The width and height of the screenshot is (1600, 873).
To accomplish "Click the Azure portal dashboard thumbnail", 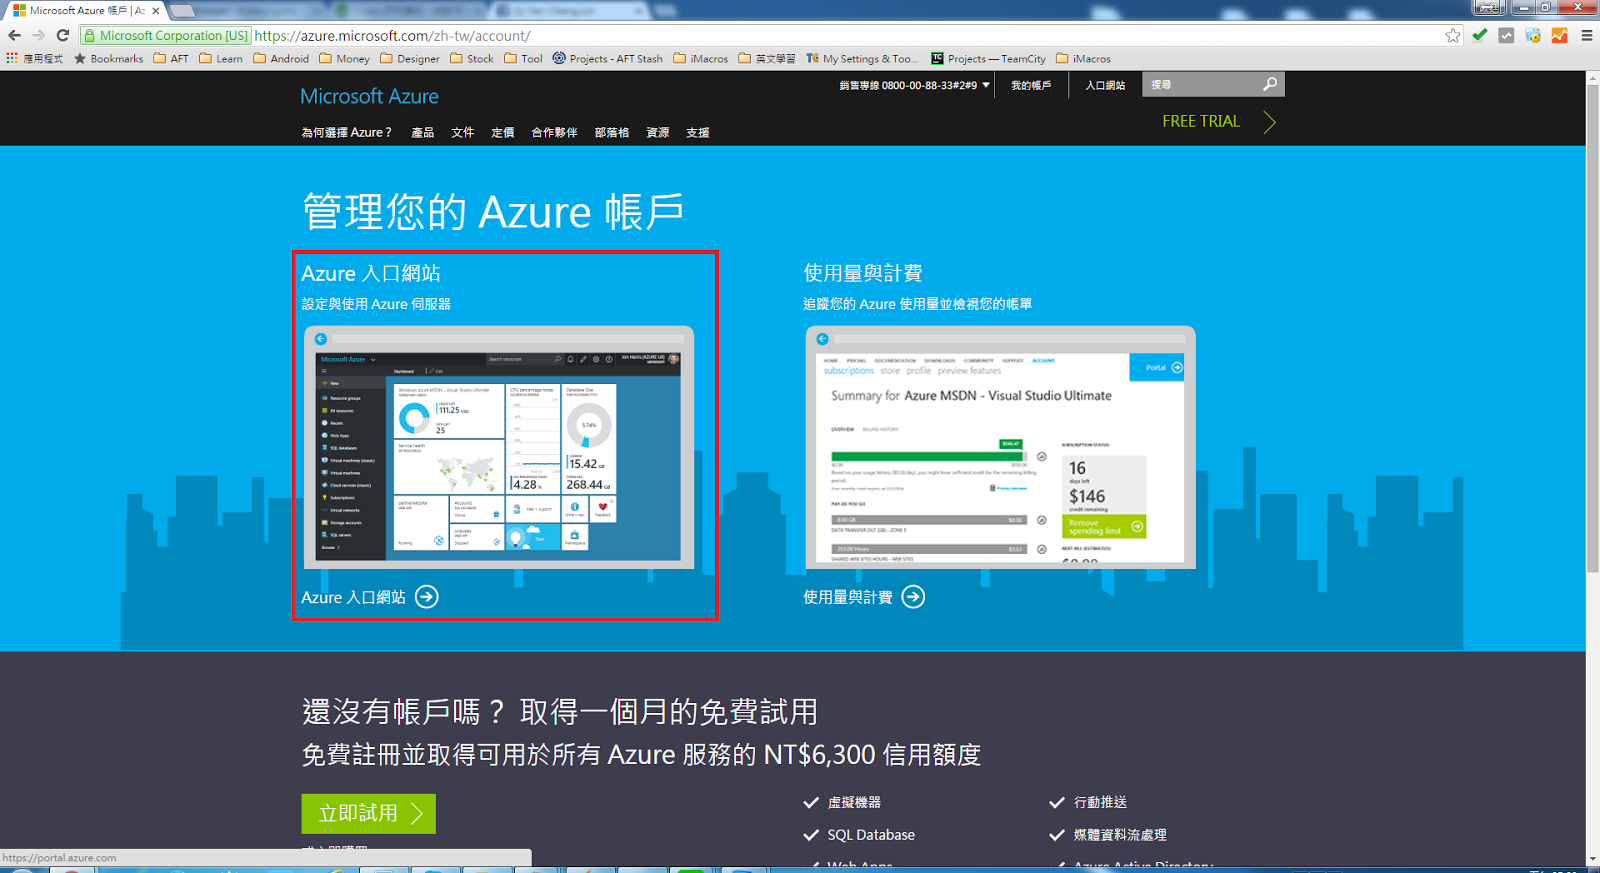I will tap(499, 447).
